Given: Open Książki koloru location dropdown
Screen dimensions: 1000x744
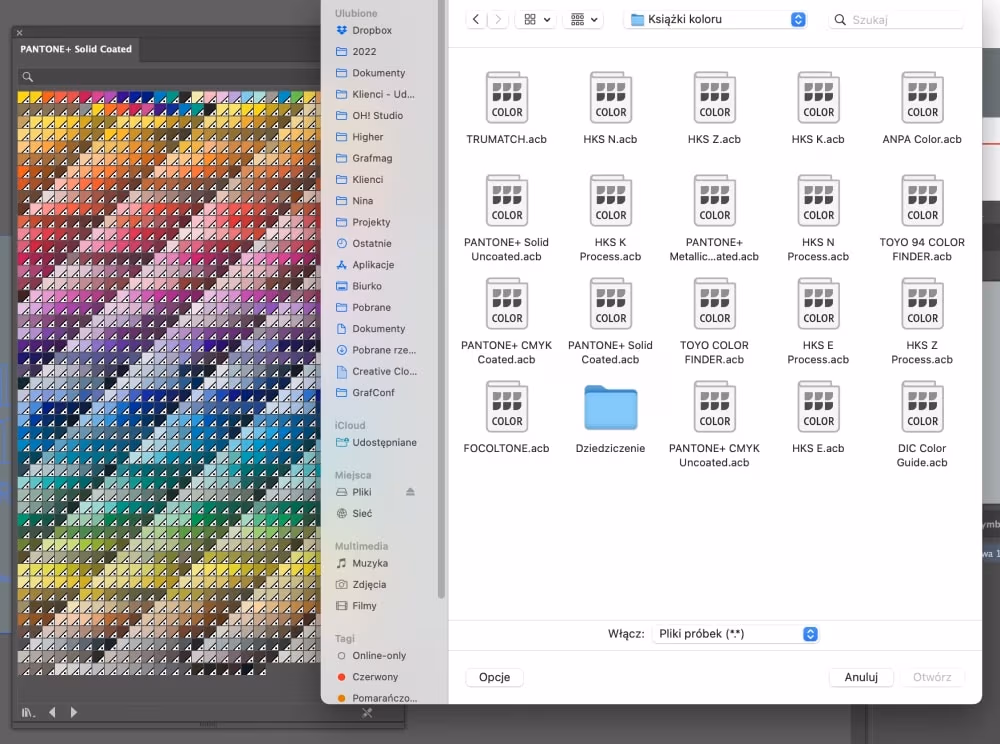Looking at the screenshot, I should click(x=716, y=19).
